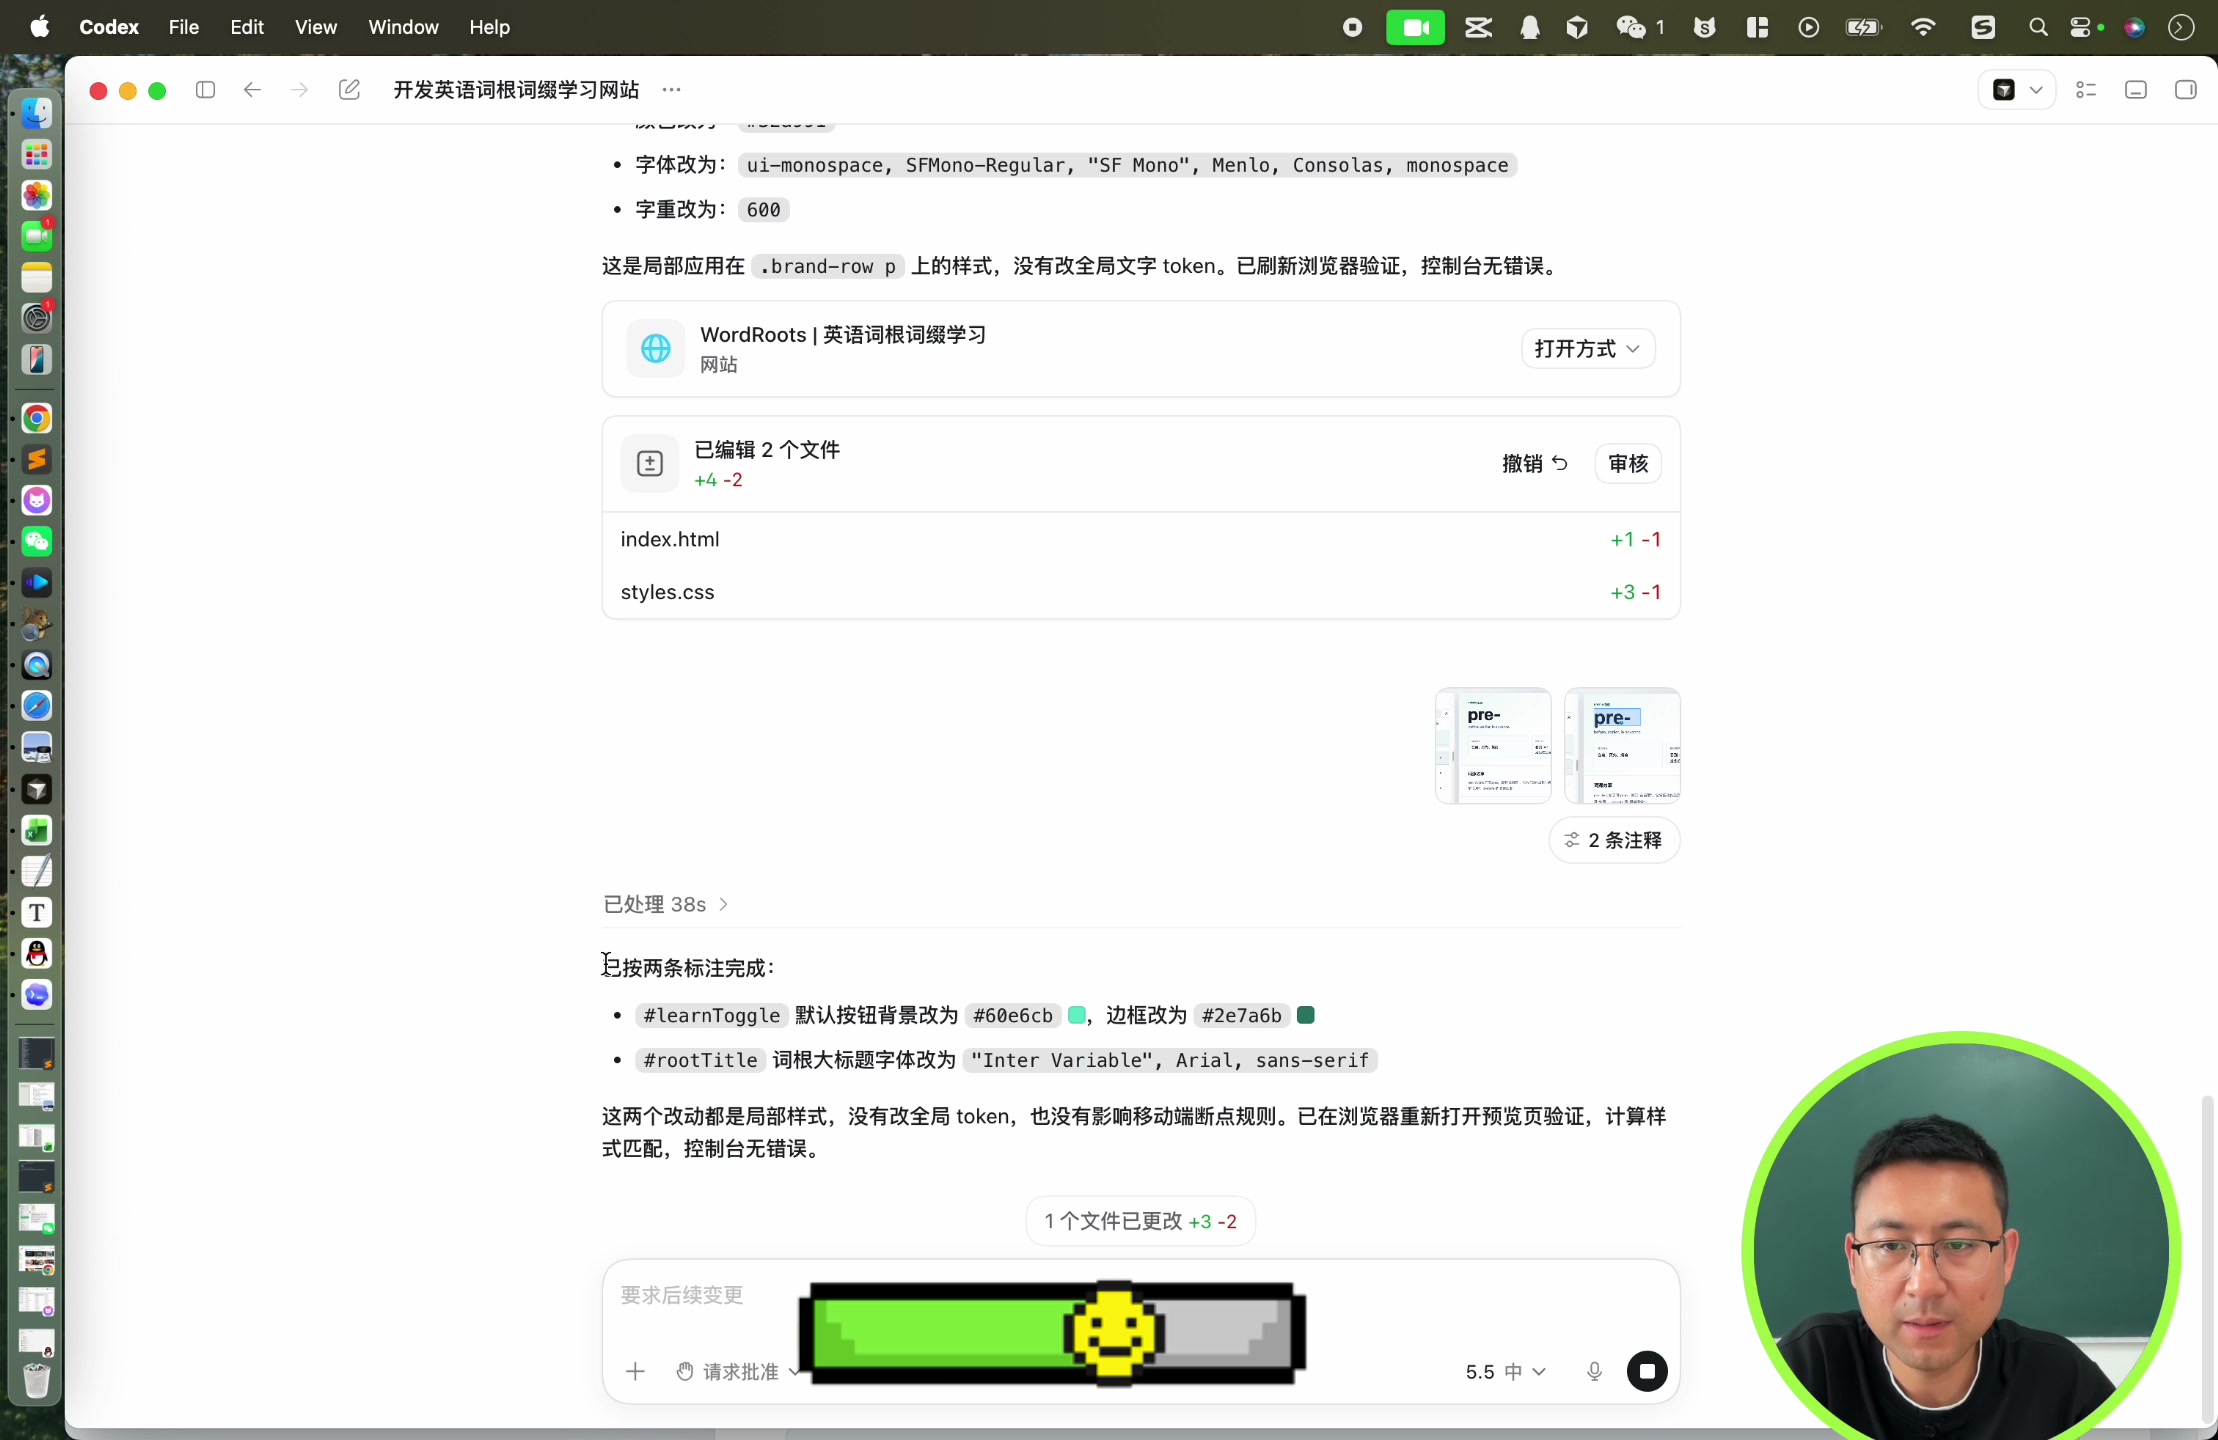The height and width of the screenshot is (1440, 2218).
Task: Change the 5.5 中 model dropdown
Action: pyautogui.click(x=1506, y=1371)
